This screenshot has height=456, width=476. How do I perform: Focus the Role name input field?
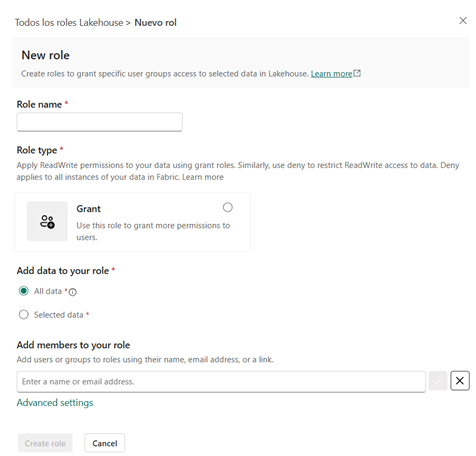pyautogui.click(x=99, y=122)
